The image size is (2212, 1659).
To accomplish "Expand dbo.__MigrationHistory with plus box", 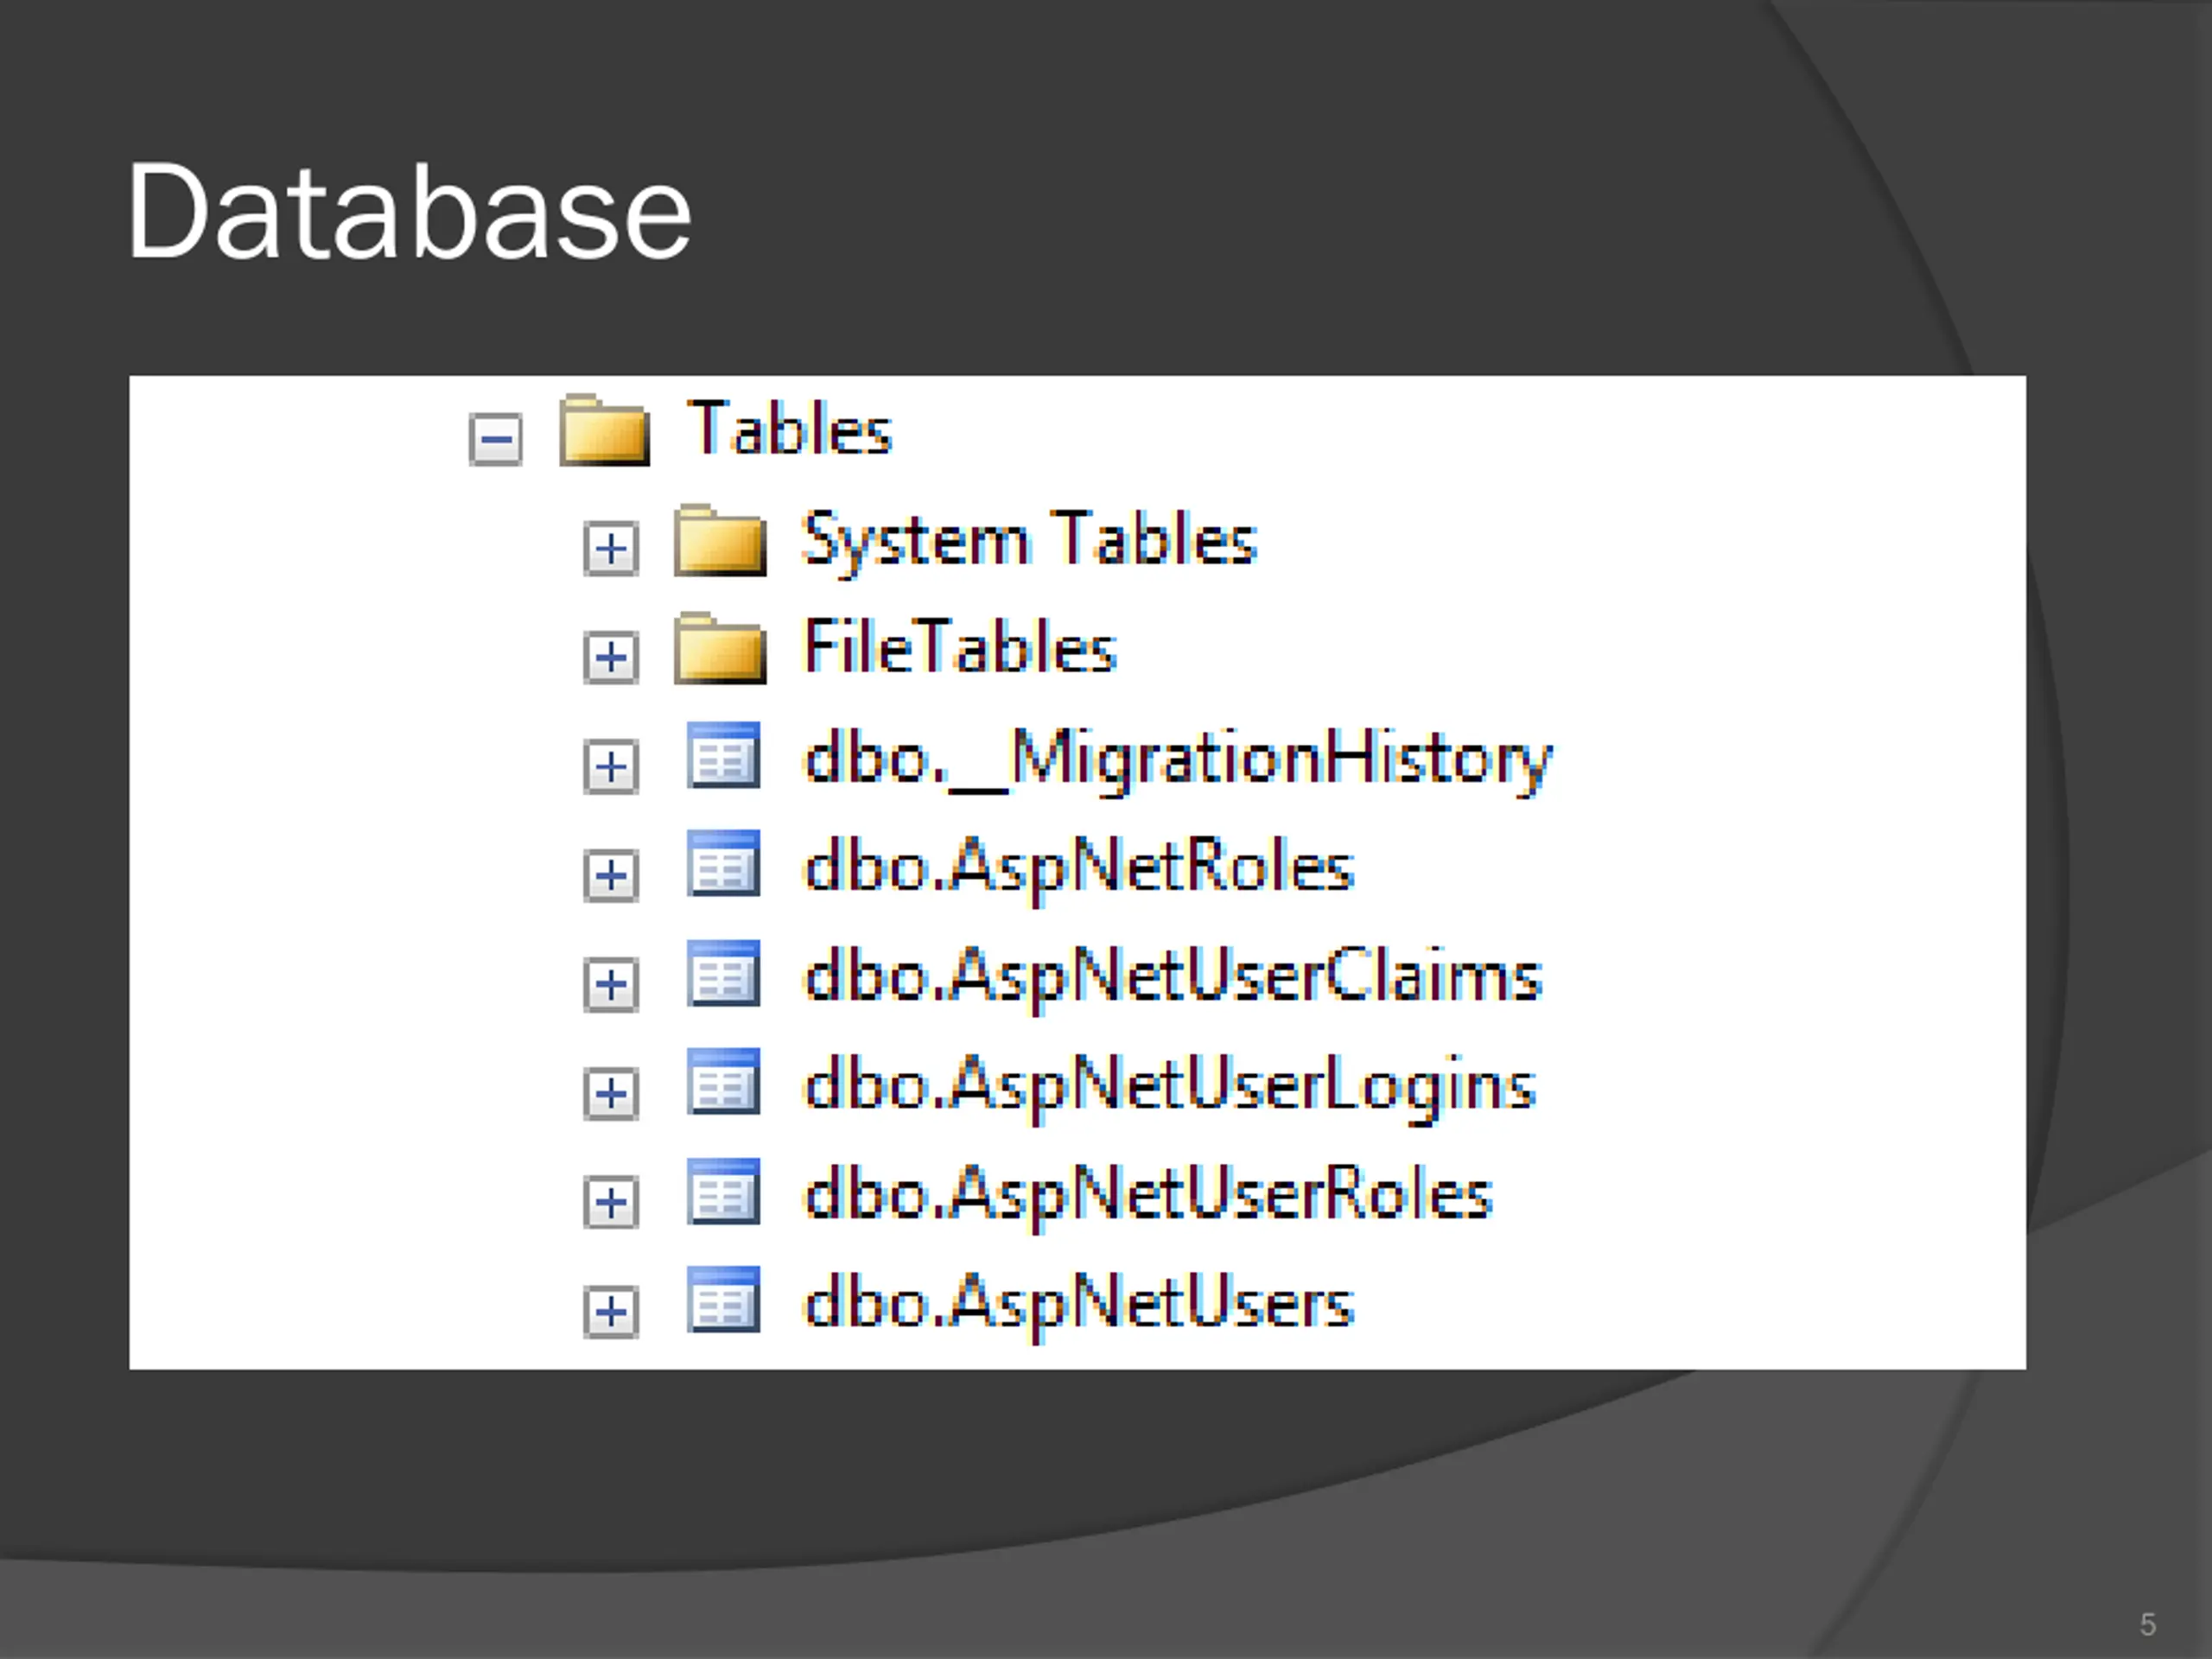I will click(x=611, y=767).
